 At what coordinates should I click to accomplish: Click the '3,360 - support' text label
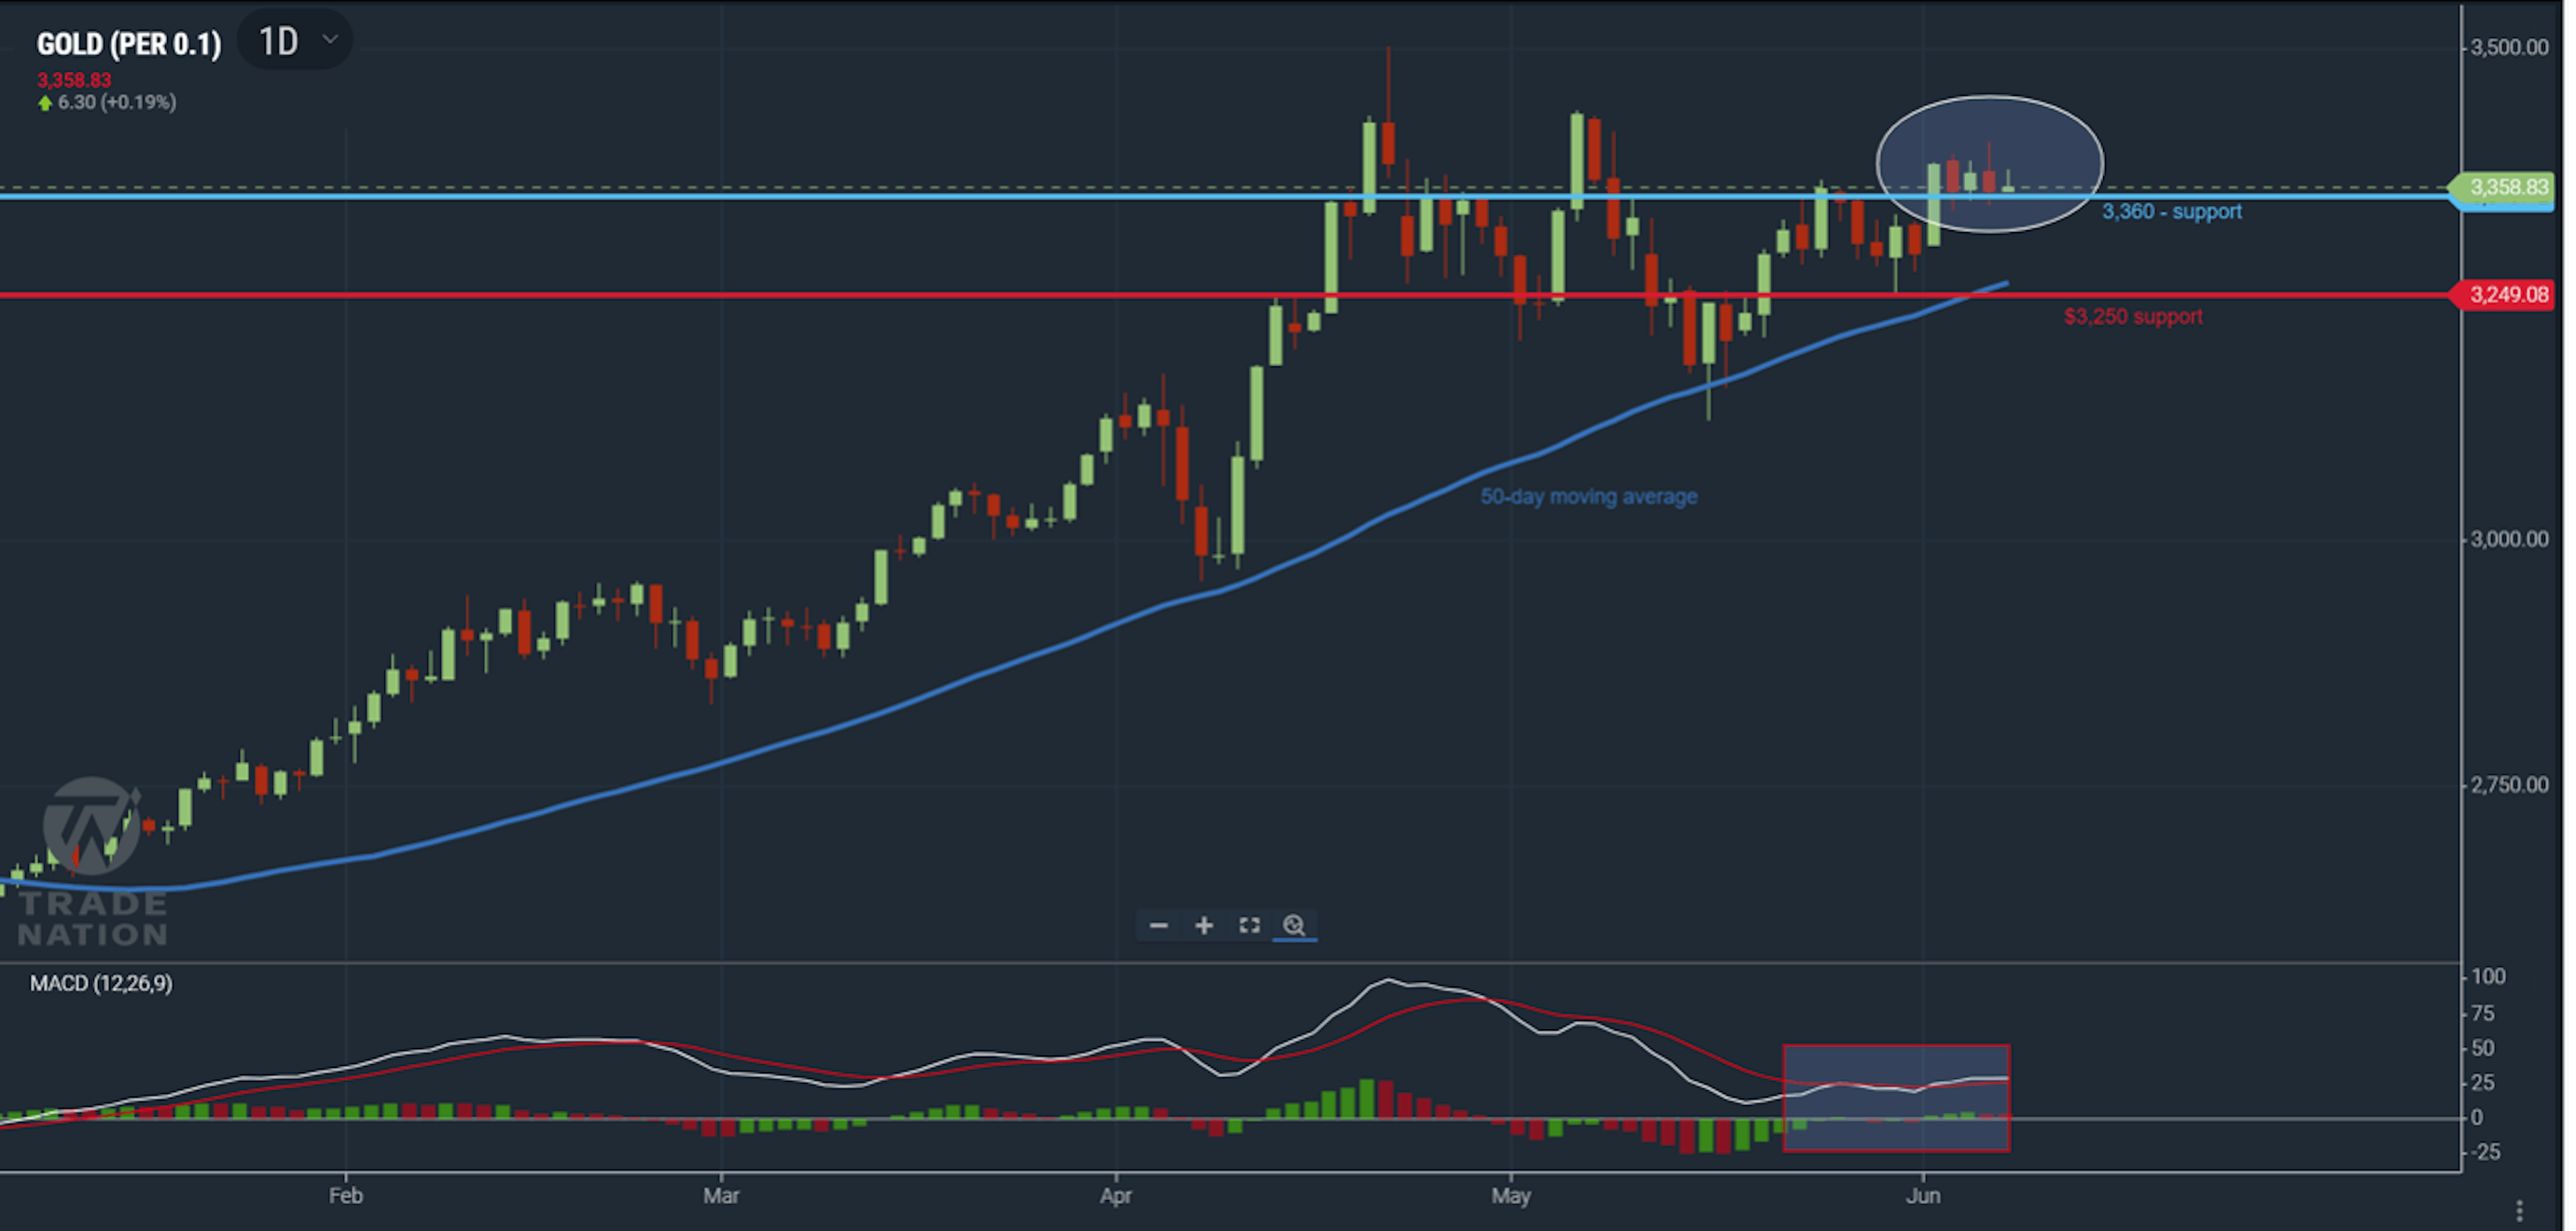click(x=2171, y=212)
